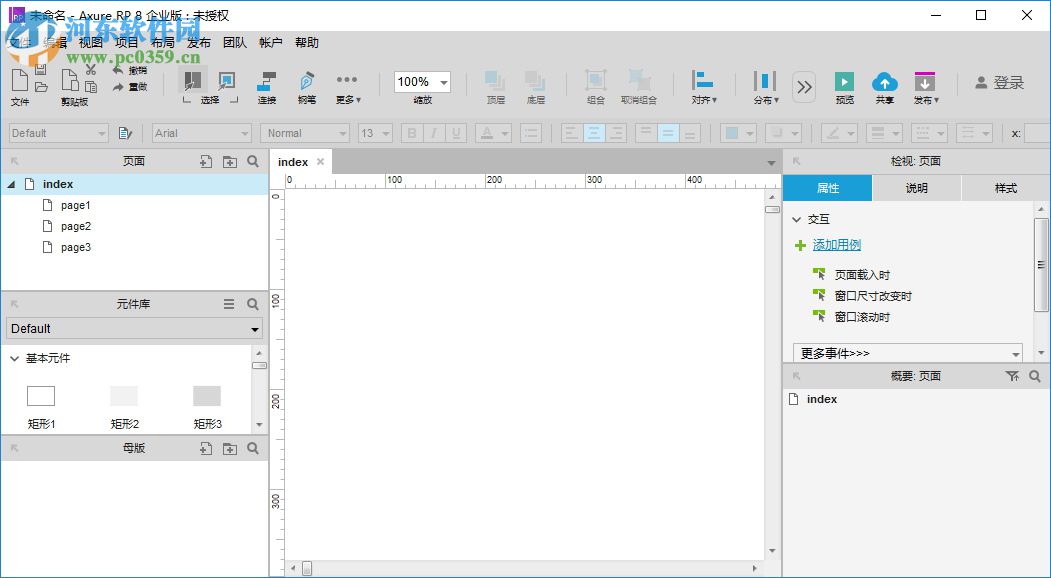Open the 团队 menu
Viewport: 1051px width, 578px height.
235,42
